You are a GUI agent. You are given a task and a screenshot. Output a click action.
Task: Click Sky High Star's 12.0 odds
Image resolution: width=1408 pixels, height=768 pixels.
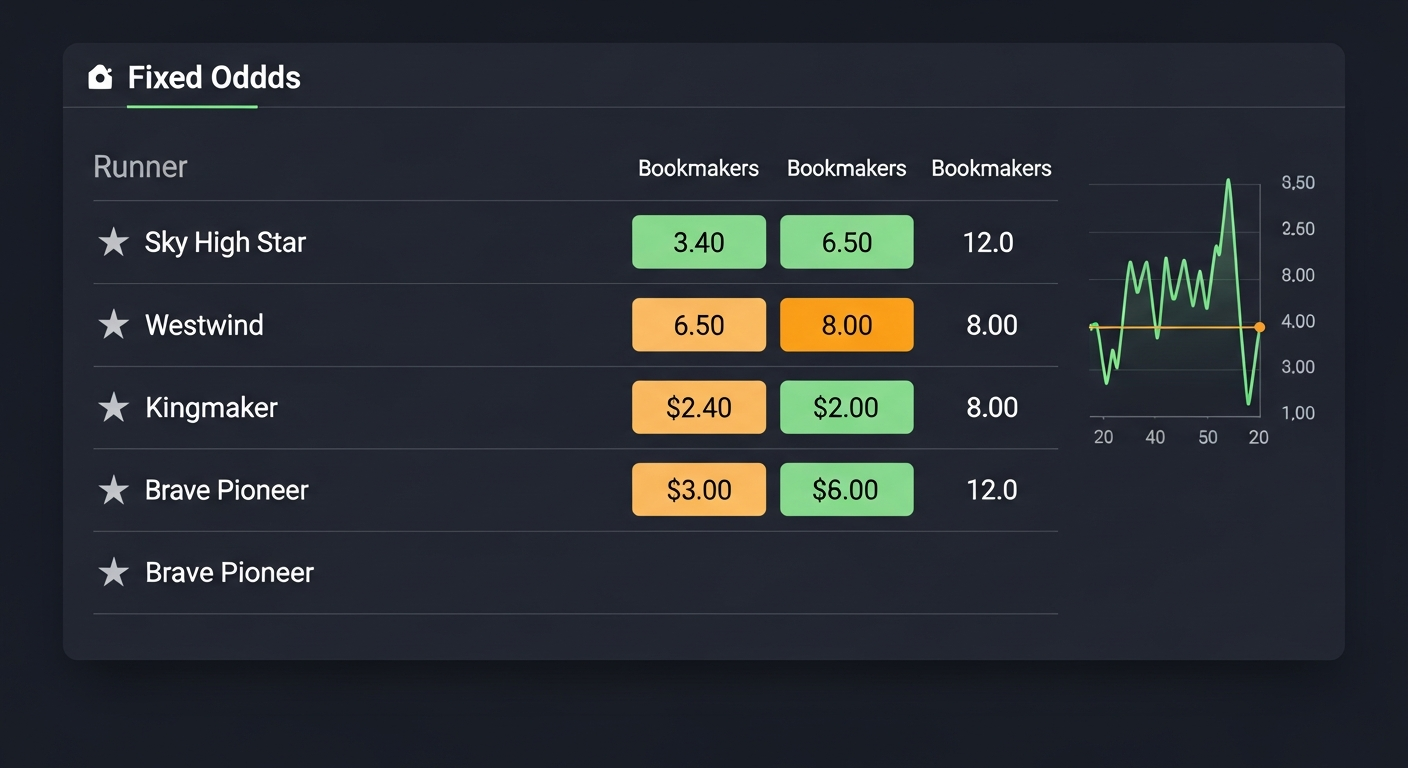pyautogui.click(x=989, y=242)
